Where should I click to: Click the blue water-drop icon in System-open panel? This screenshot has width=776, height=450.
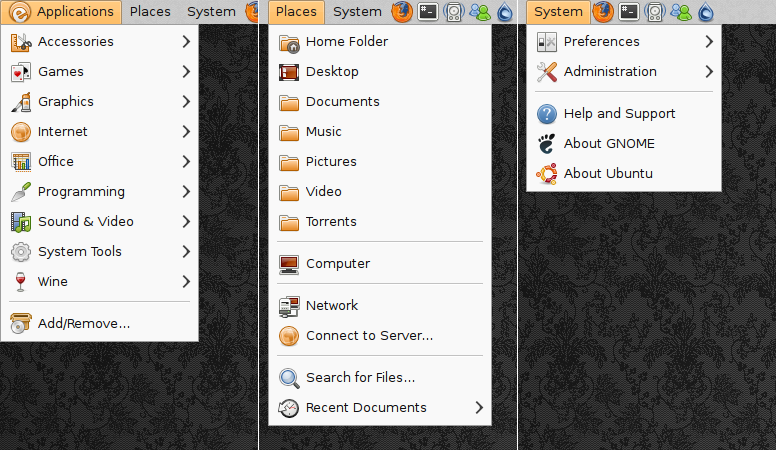(x=706, y=12)
